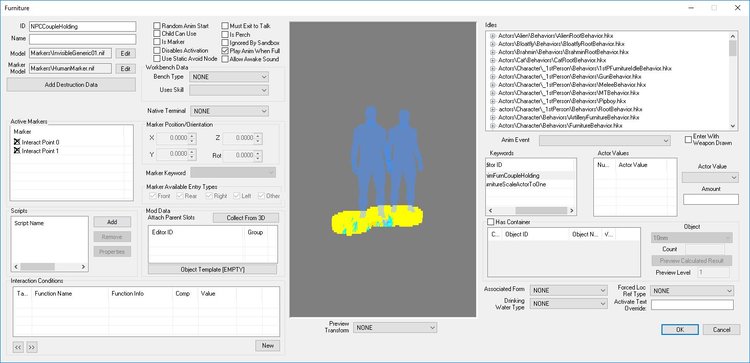The width and height of the screenshot is (750, 363).
Task: Enable Ignored By Sandbox
Action: coord(225,43)
